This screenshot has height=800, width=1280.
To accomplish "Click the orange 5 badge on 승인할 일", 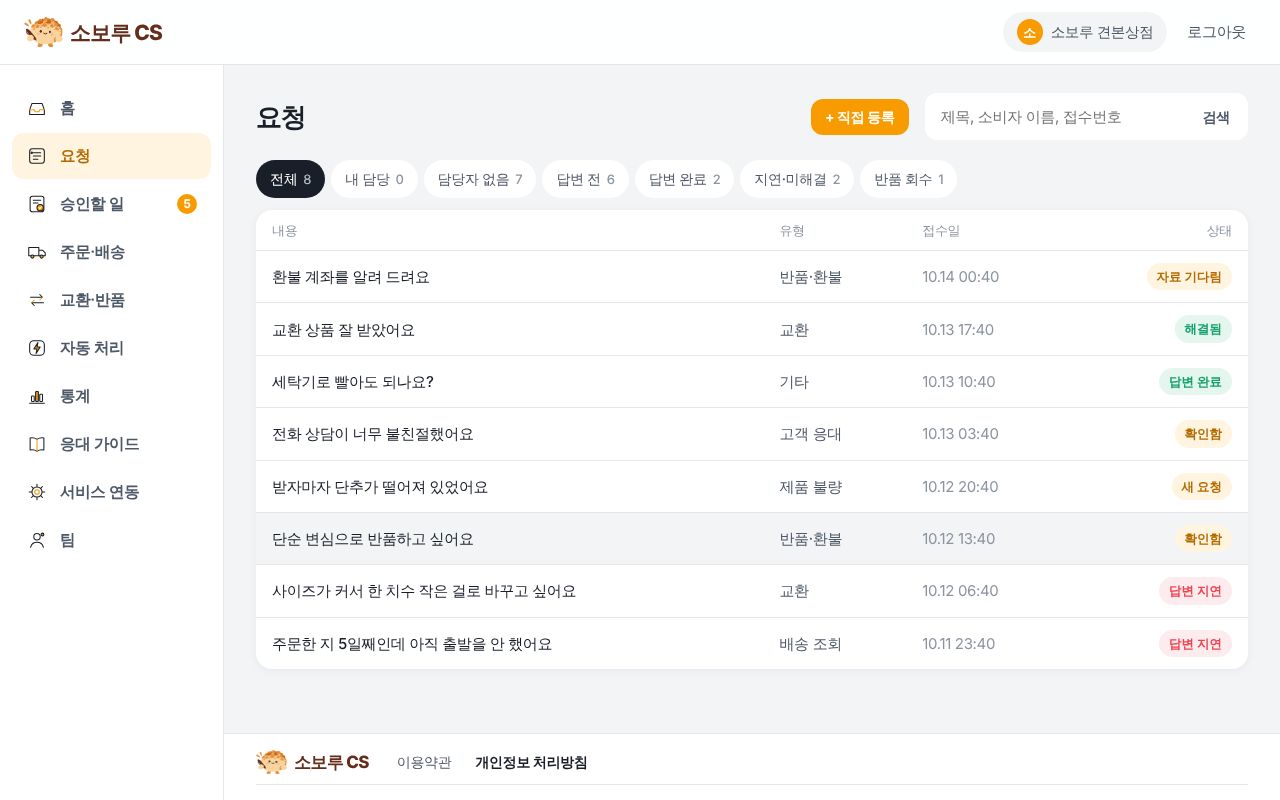I will (x=187, y=204).
